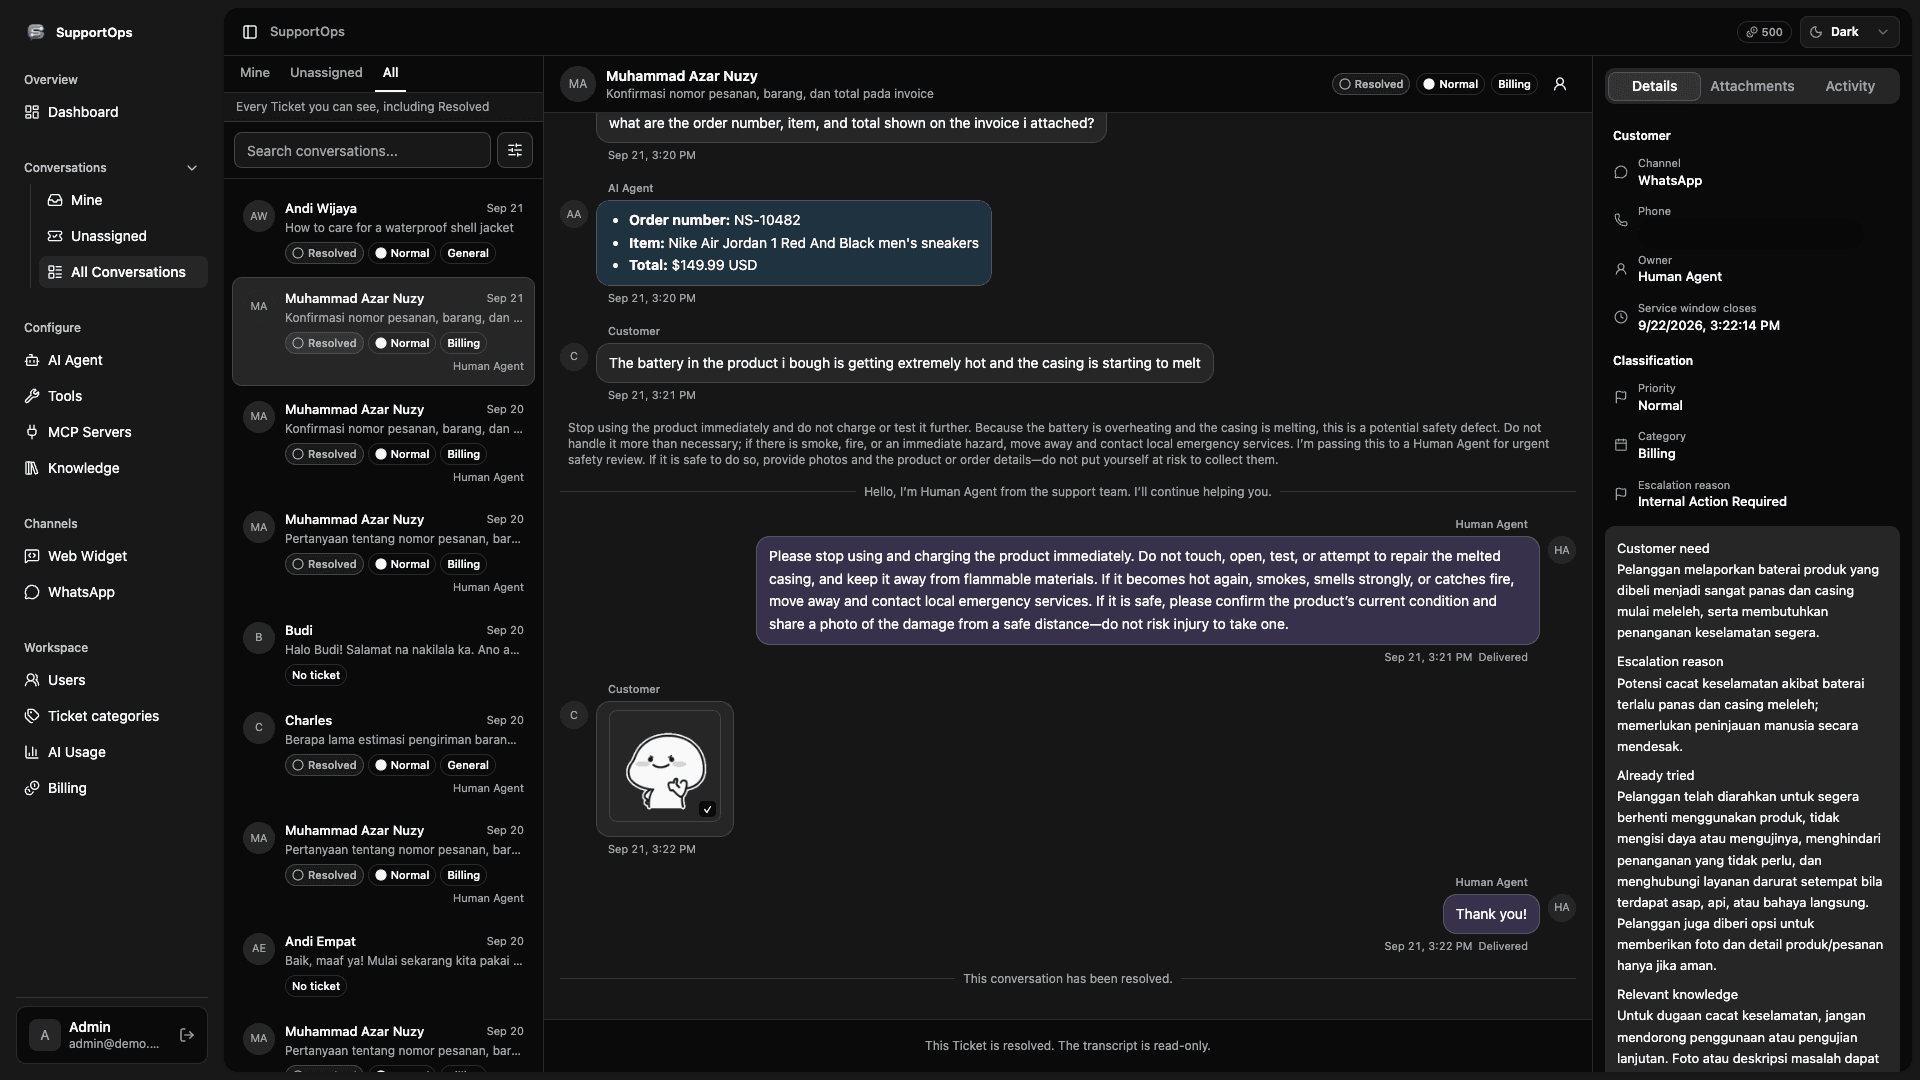
Task: Switch to the Unassigned tab
Action: (326, 73)
